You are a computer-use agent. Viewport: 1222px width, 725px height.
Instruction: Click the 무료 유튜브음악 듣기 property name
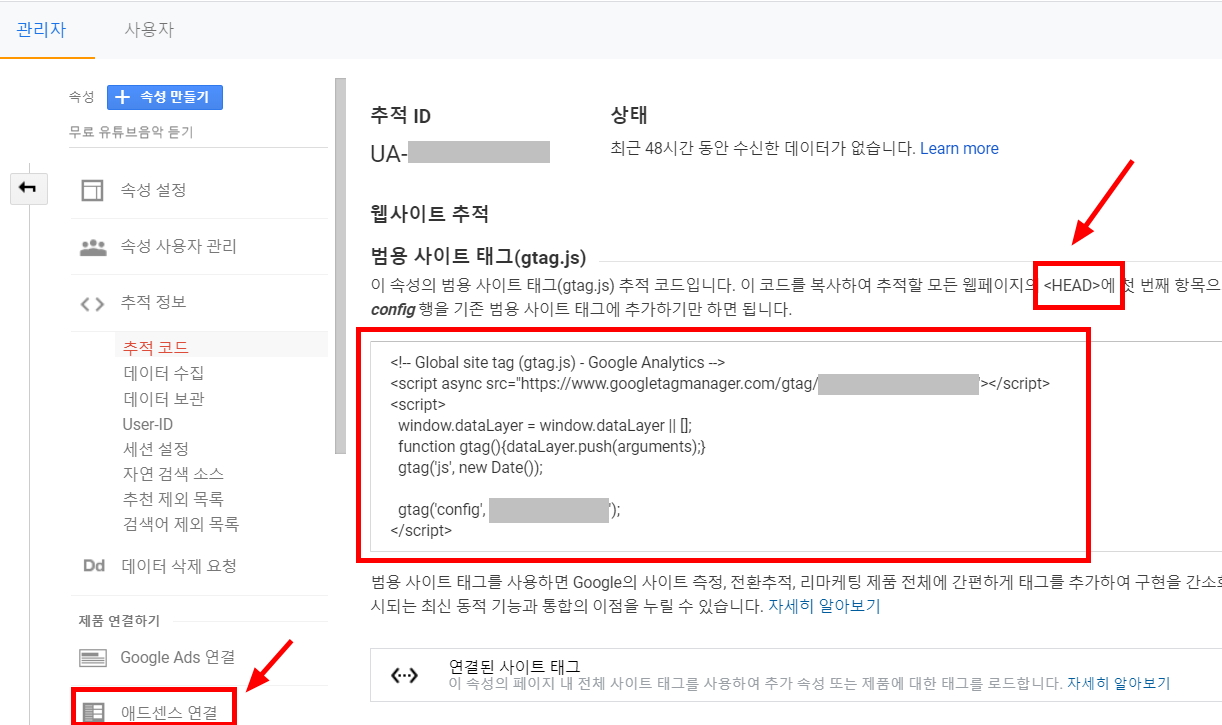(x=131, y=132)
